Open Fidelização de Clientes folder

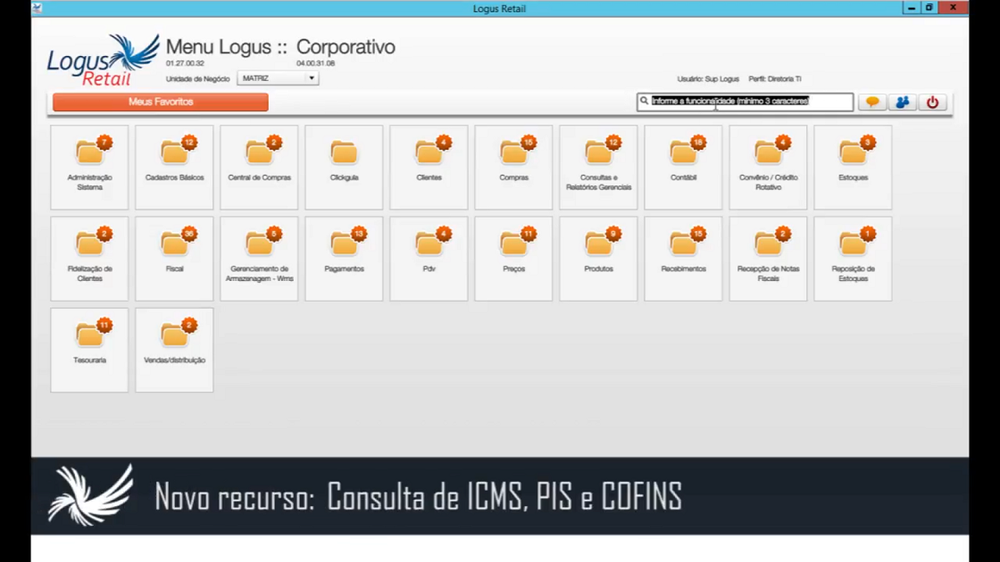89,258
